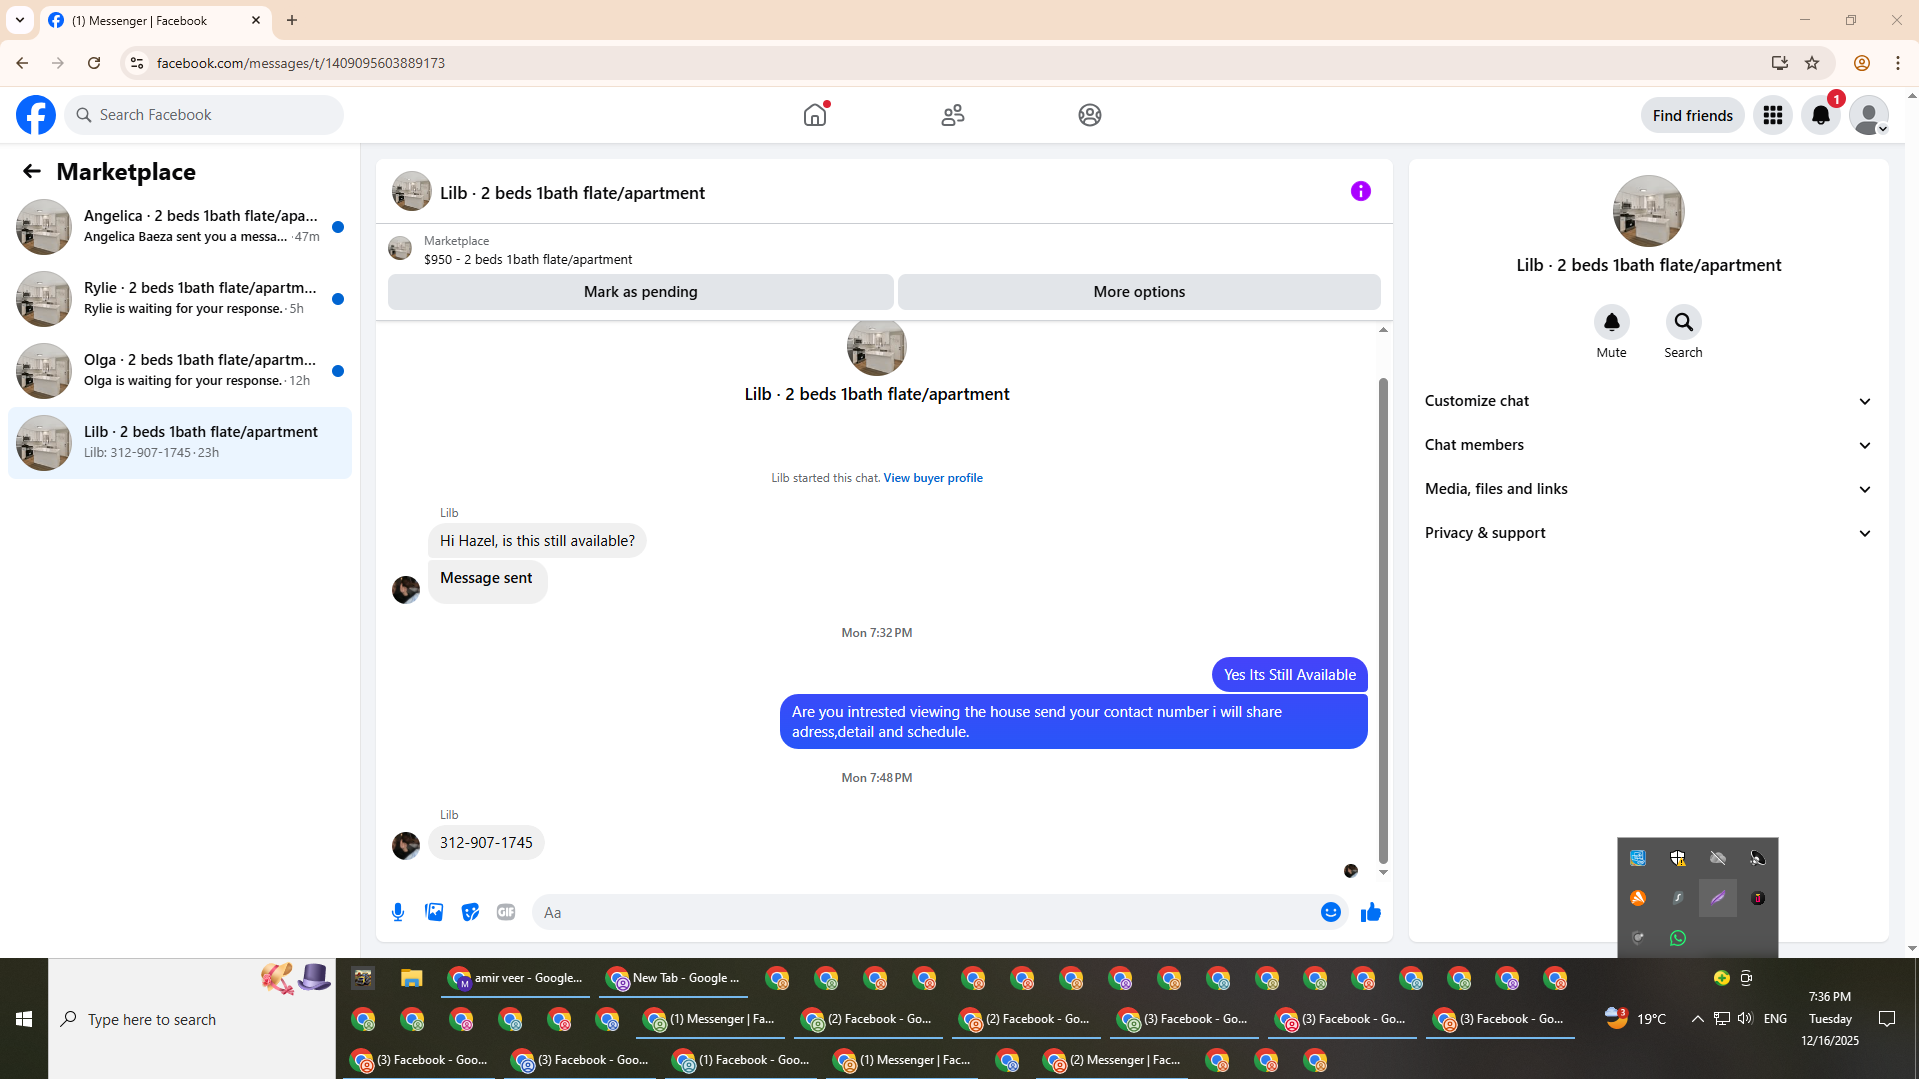This screenshot has width=1919, height=1079.
Task: Open the taskbar weather widget showing 19°C
Action: click(1636, 1019)
